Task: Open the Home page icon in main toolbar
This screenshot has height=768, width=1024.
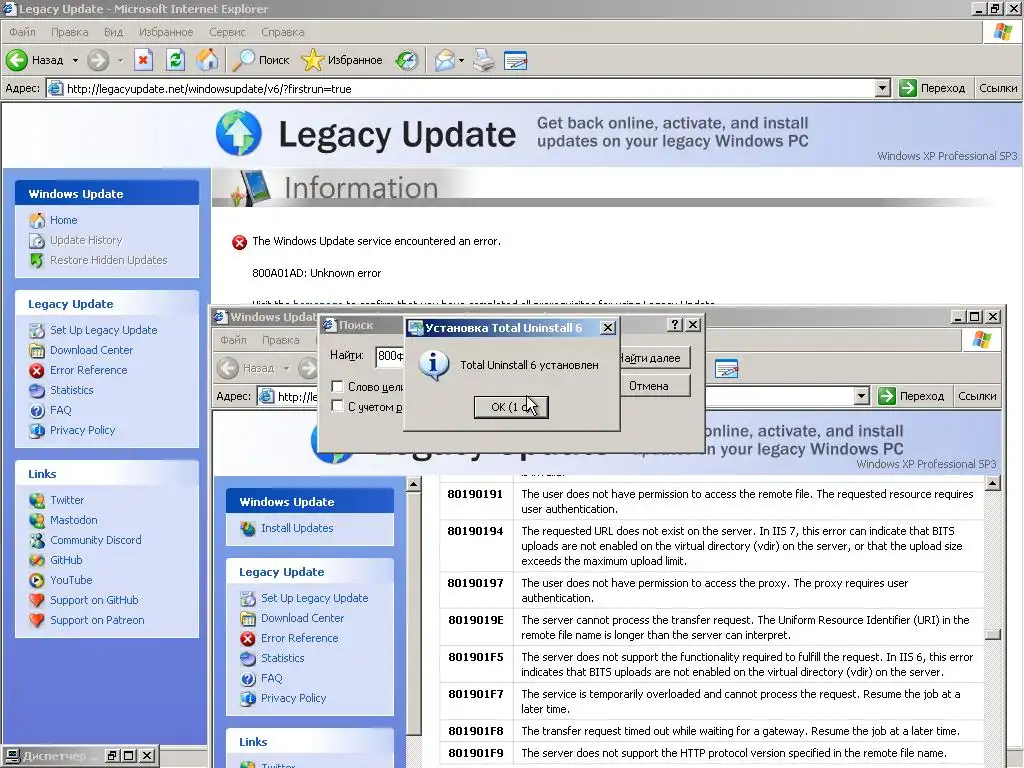Action: (x=207, y=60)
